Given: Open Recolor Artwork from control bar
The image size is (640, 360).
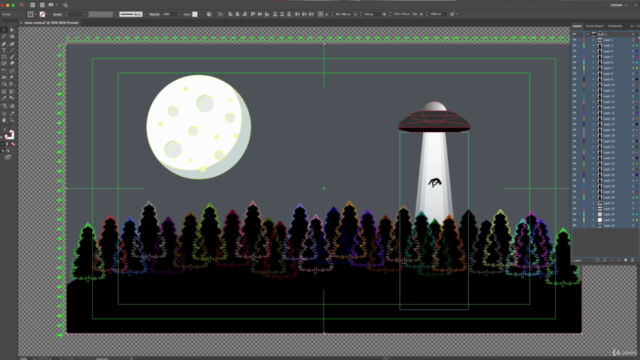Looking at the screenshot, I should [x=209, y=14].
